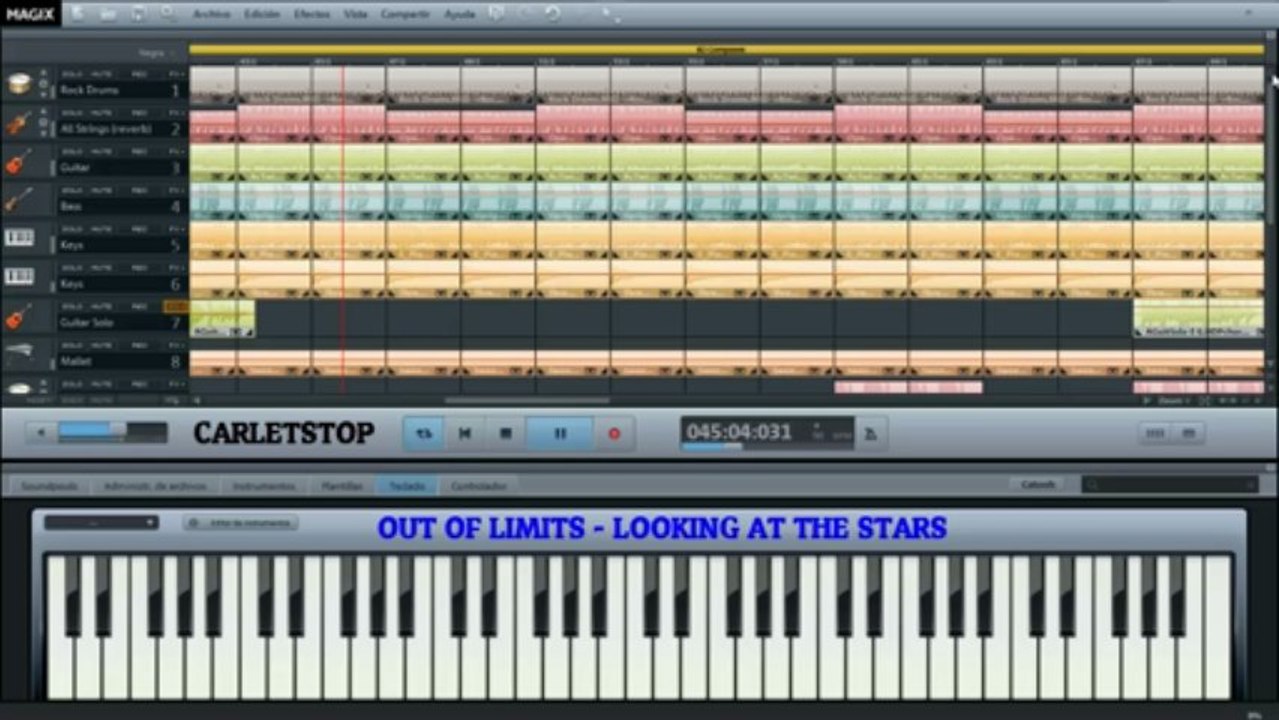The image size is (1279, 720).
Task: Click the Bass track instrument icon
Action: 19,200
